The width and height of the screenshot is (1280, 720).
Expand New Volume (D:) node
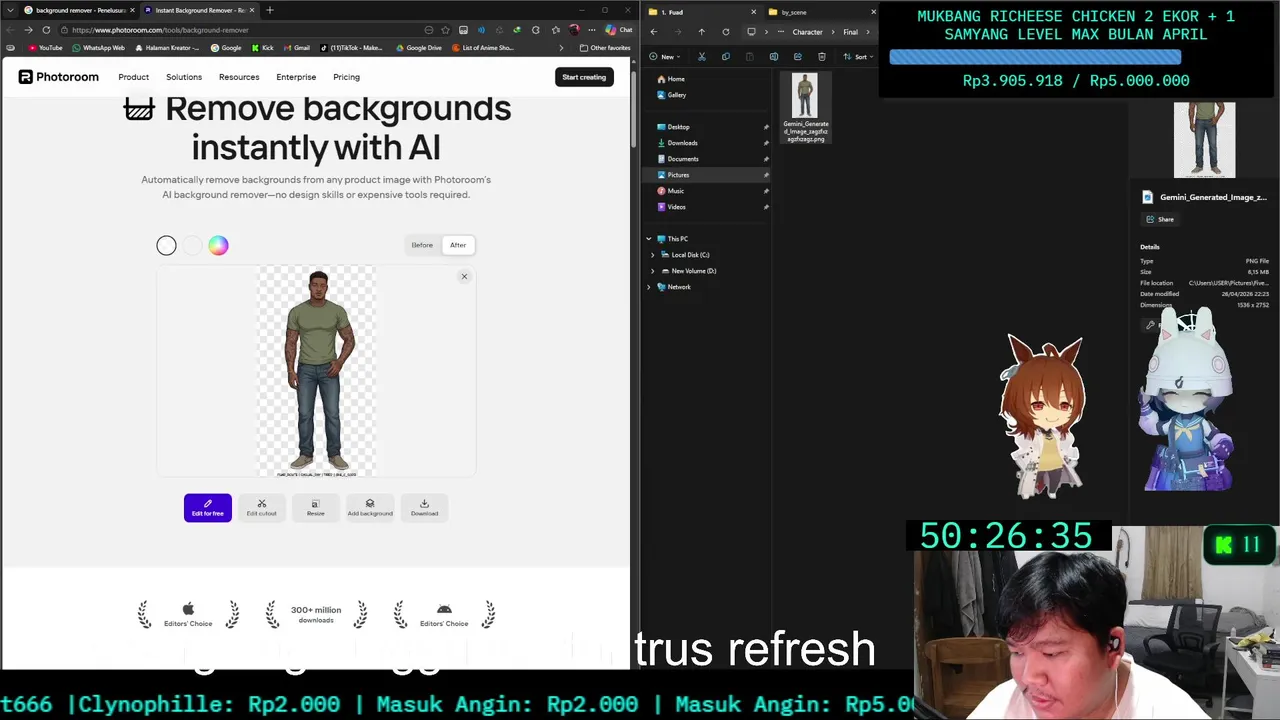653,271
